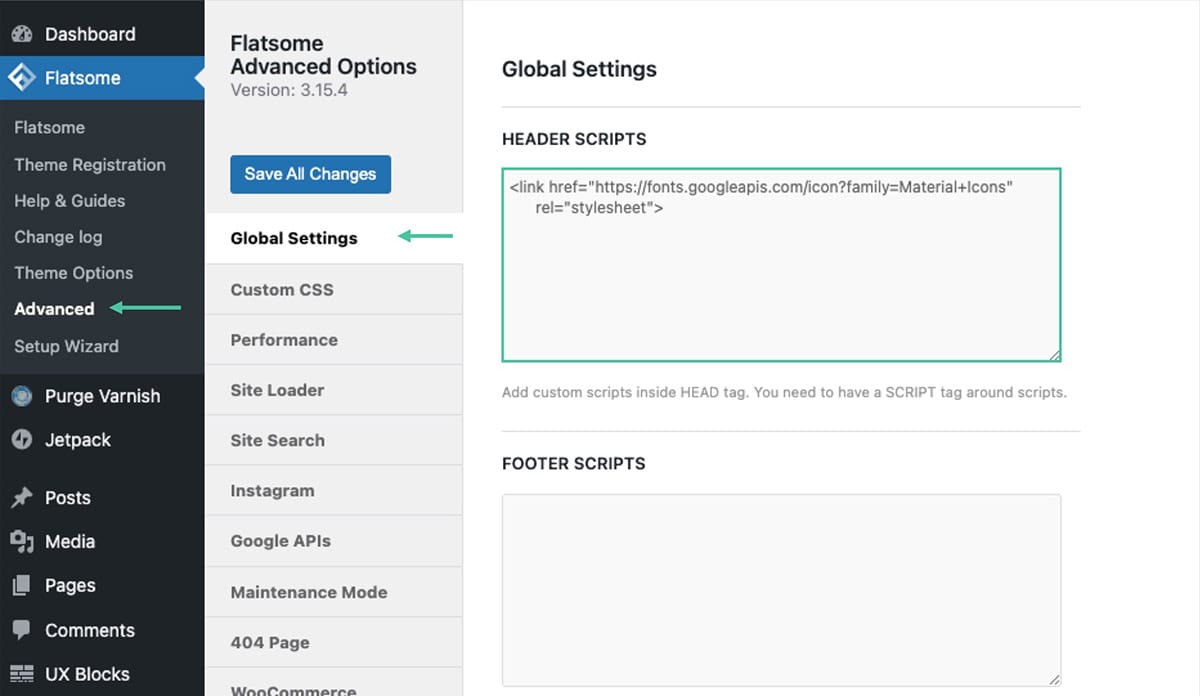The width and height of the screenshot is (1200, 696).
Task: Select Setup Wizard in the Flatsome submenu
Action: click(x=66, y=346)
